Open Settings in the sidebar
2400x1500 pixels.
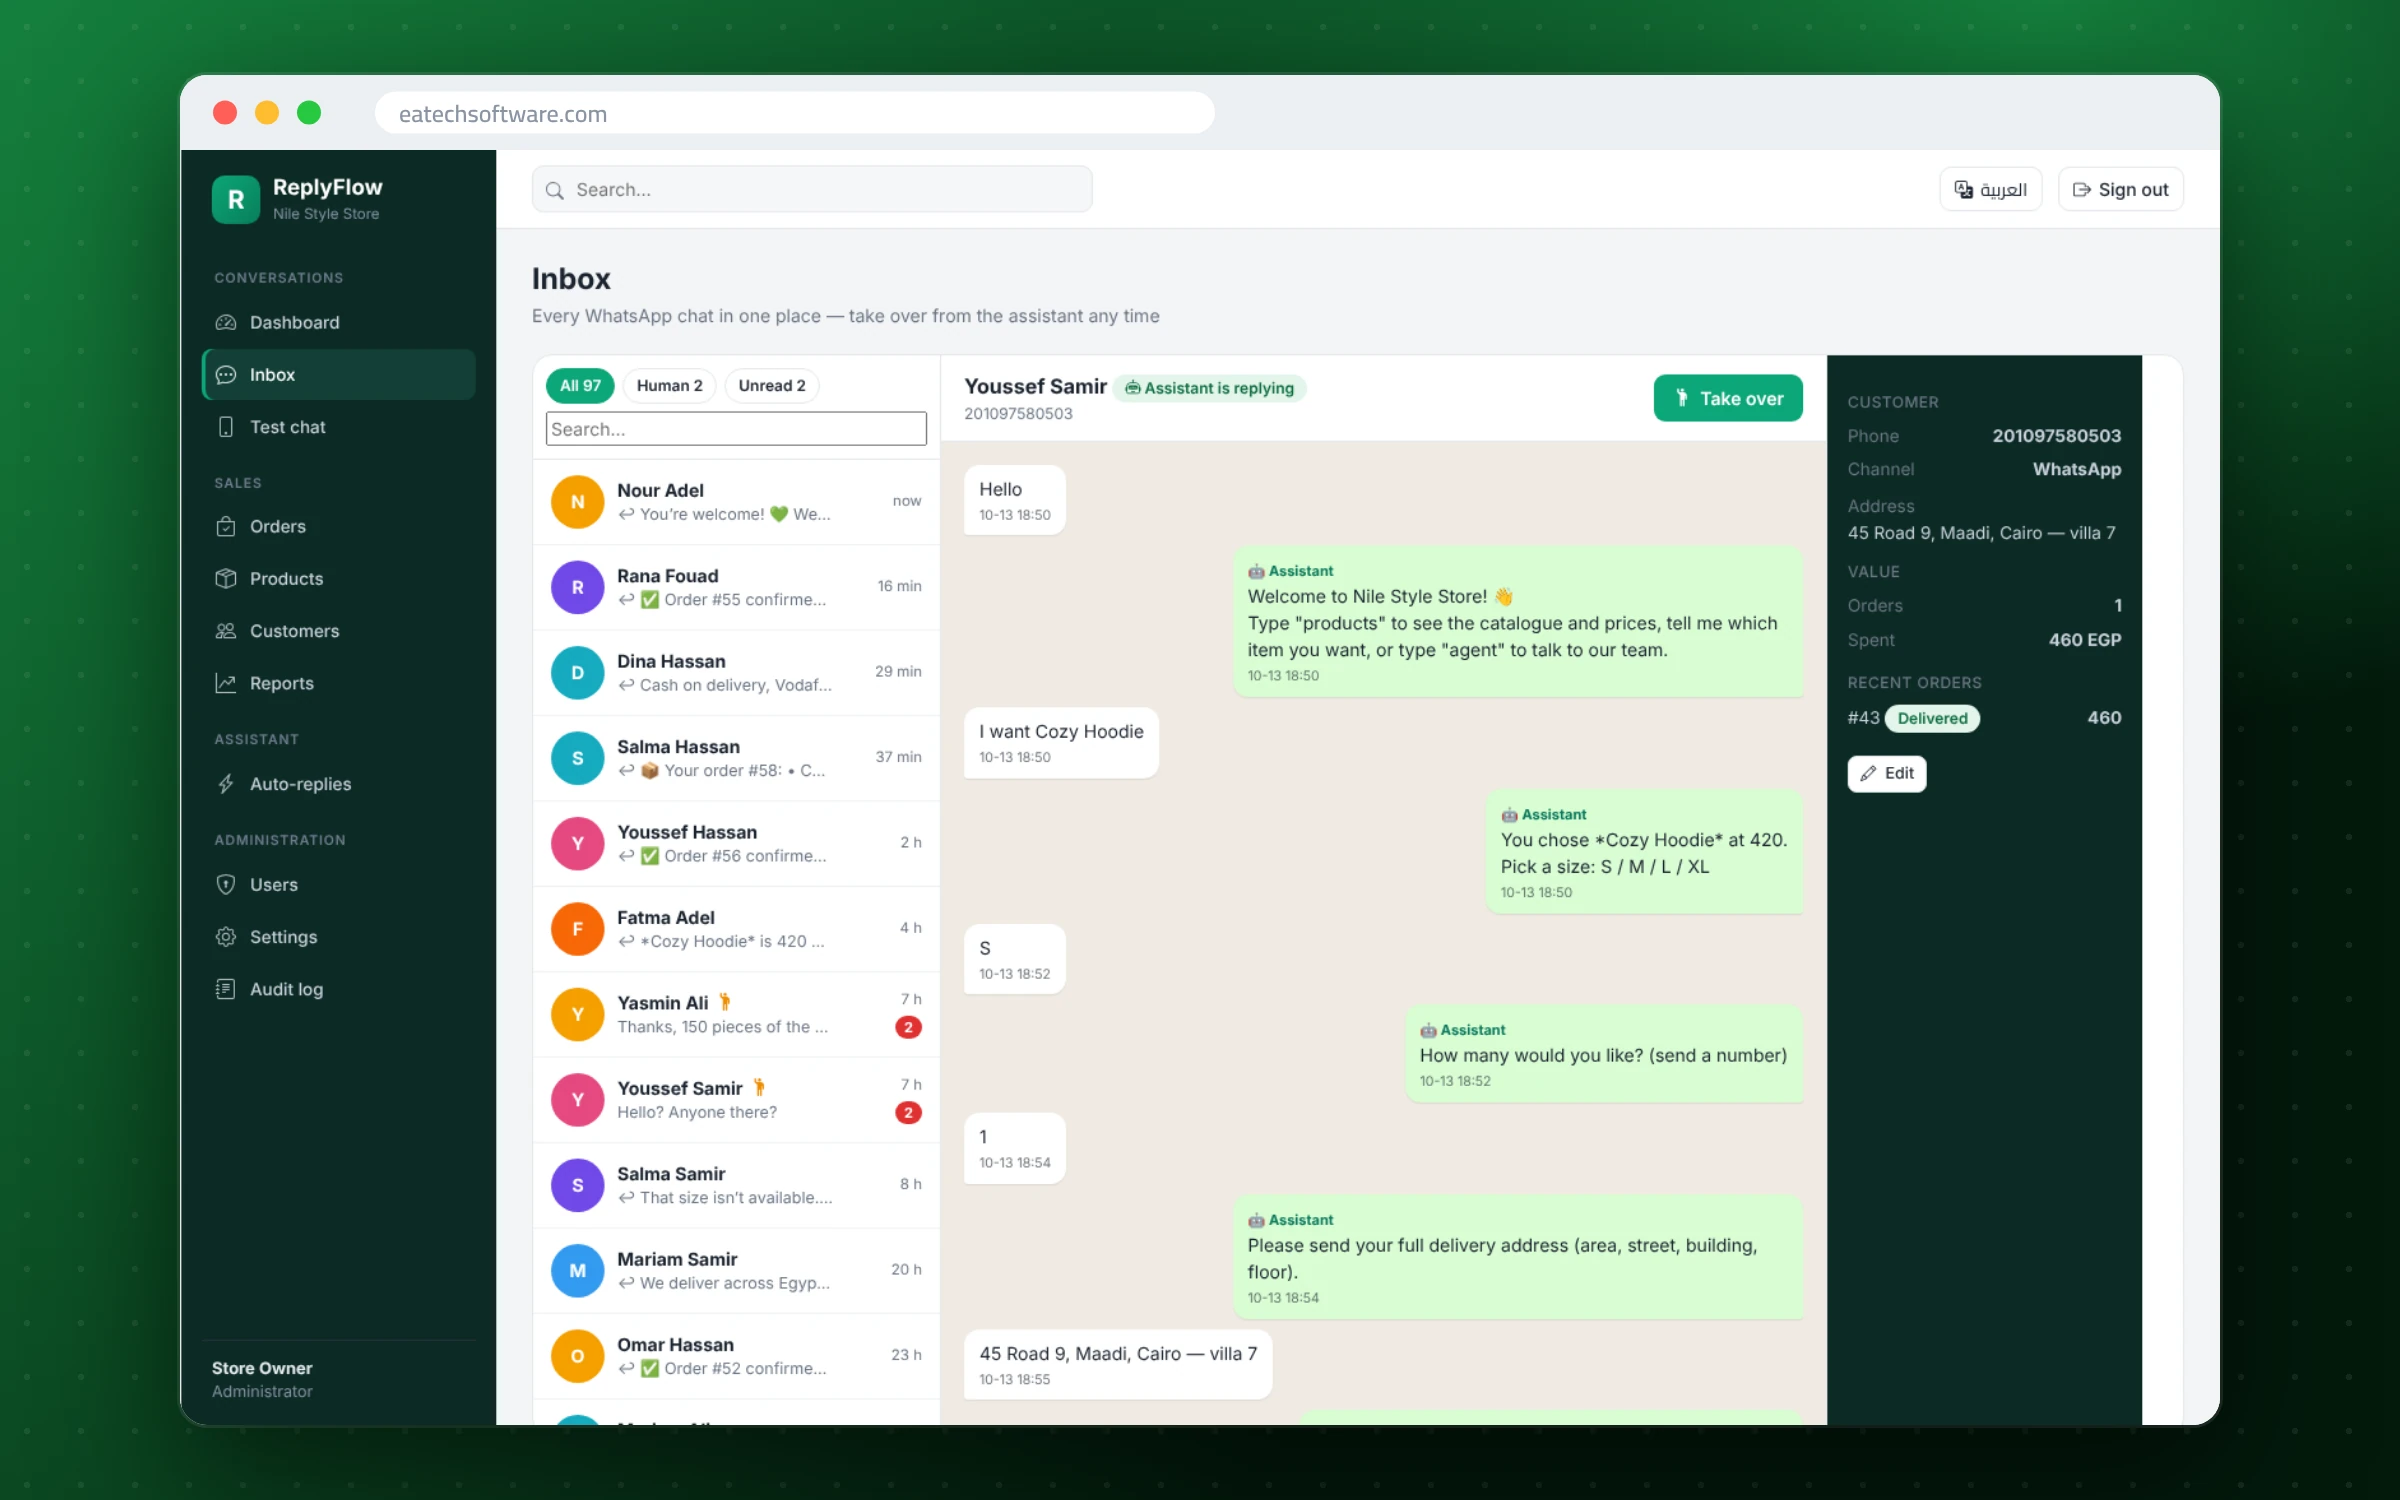(338, 937)
